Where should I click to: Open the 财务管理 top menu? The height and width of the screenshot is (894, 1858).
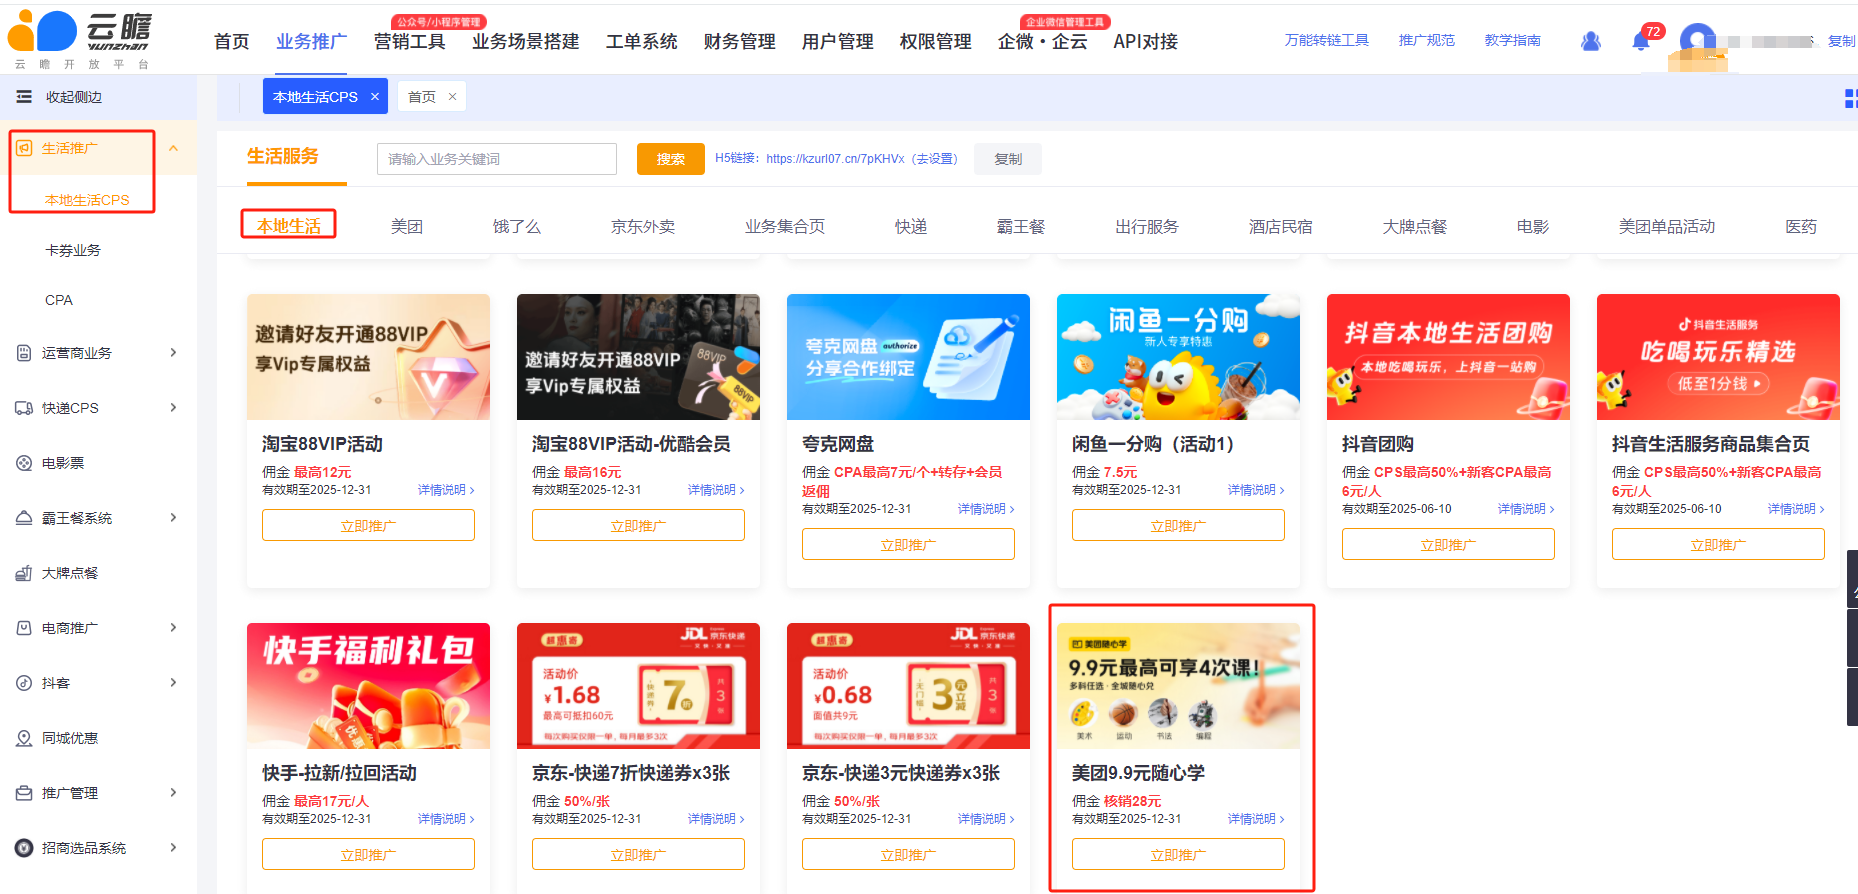(x=740, y=42)
